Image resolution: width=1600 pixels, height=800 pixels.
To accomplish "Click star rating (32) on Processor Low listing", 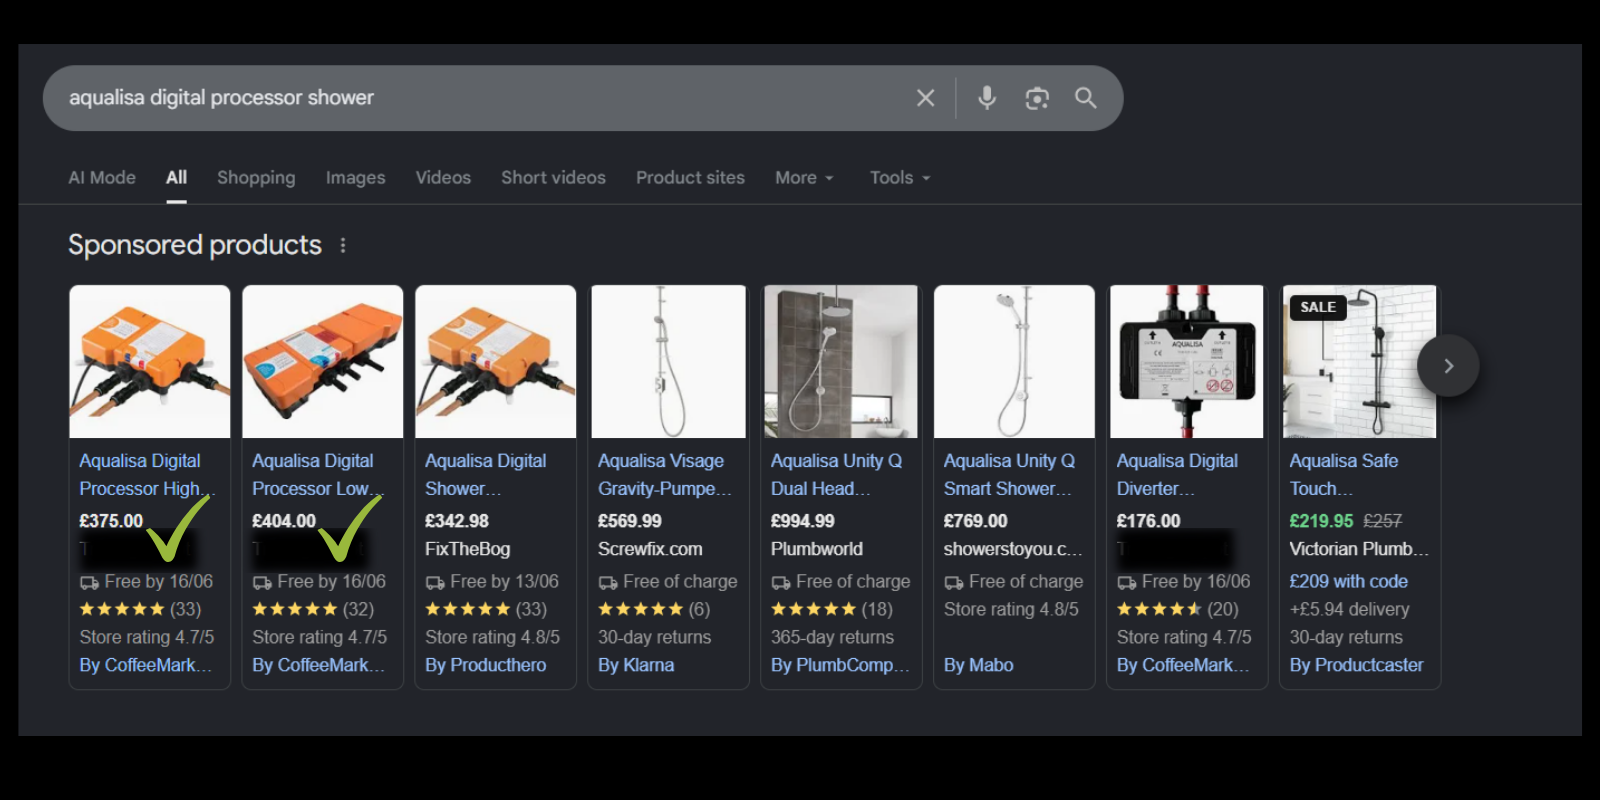I will (313, 609).
